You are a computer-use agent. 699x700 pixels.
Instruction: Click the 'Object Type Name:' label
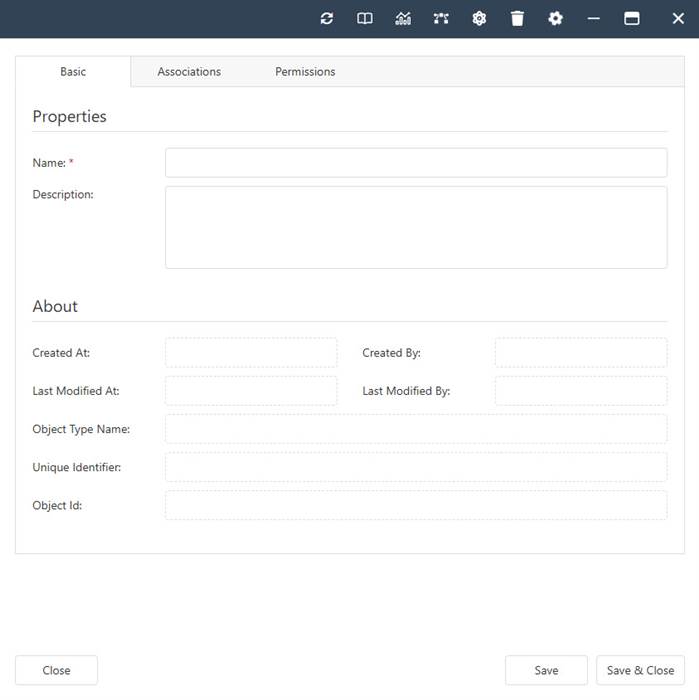click(x=81, y=429)
